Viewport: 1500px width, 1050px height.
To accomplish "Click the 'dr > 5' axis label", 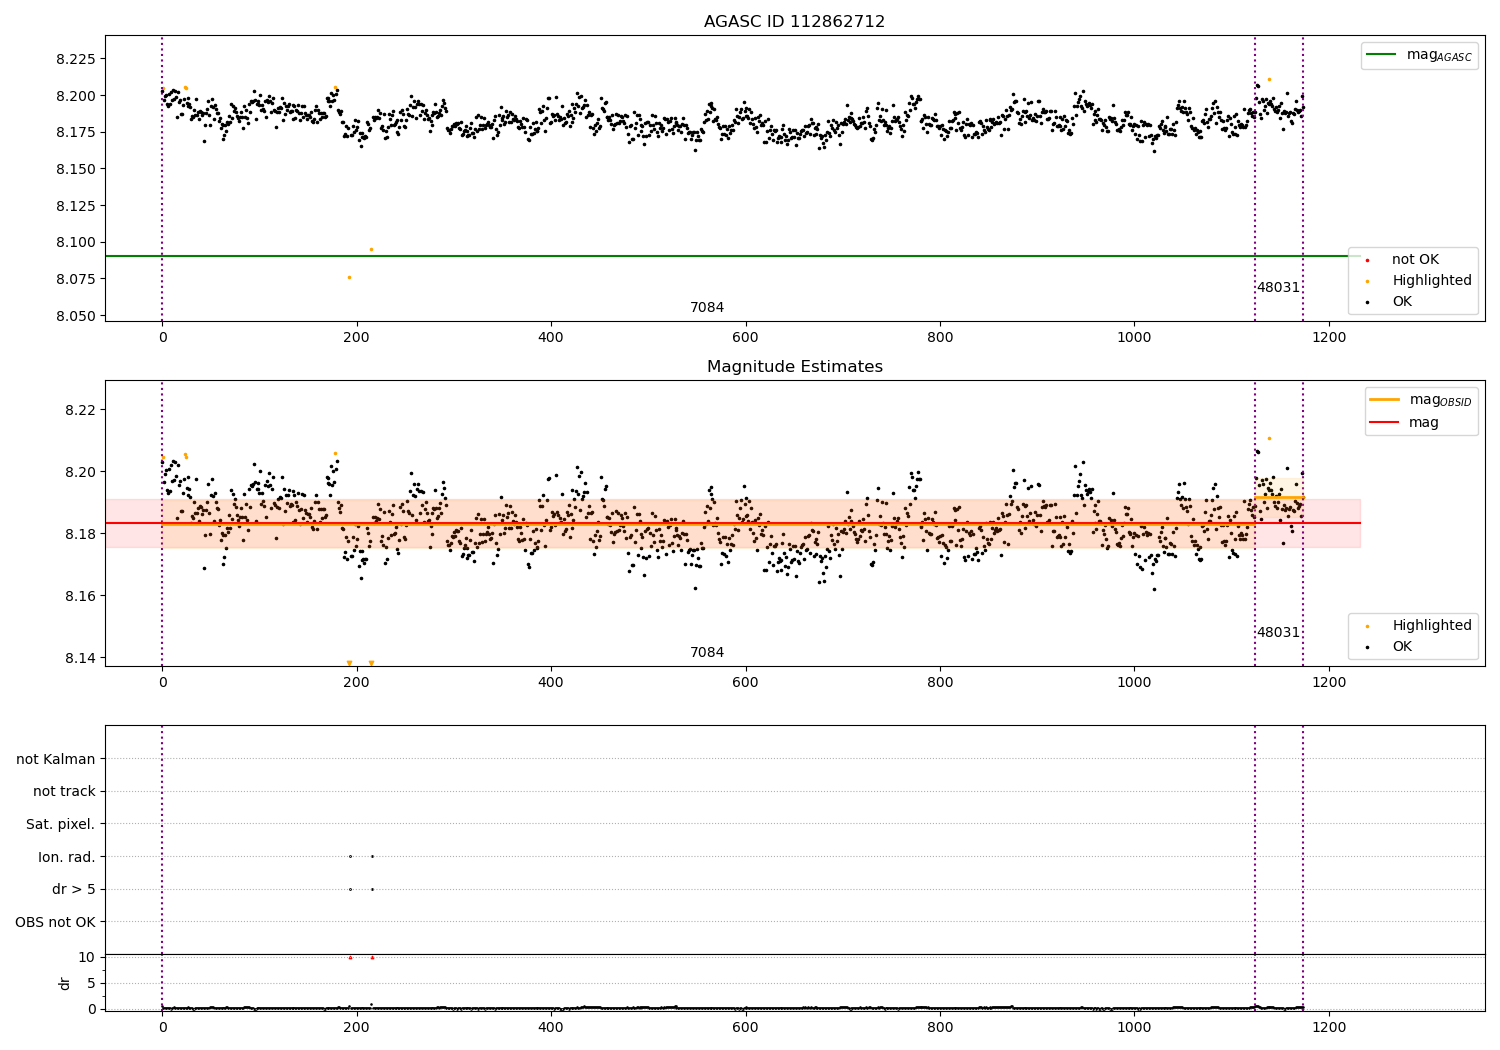I will [74, 889].
